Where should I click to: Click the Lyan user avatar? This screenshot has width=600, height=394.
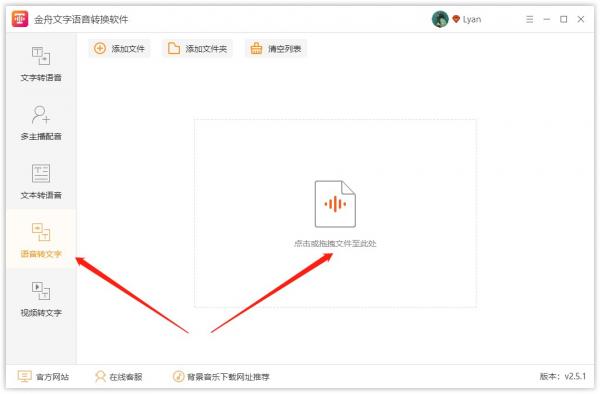click(x=440, y=19)
